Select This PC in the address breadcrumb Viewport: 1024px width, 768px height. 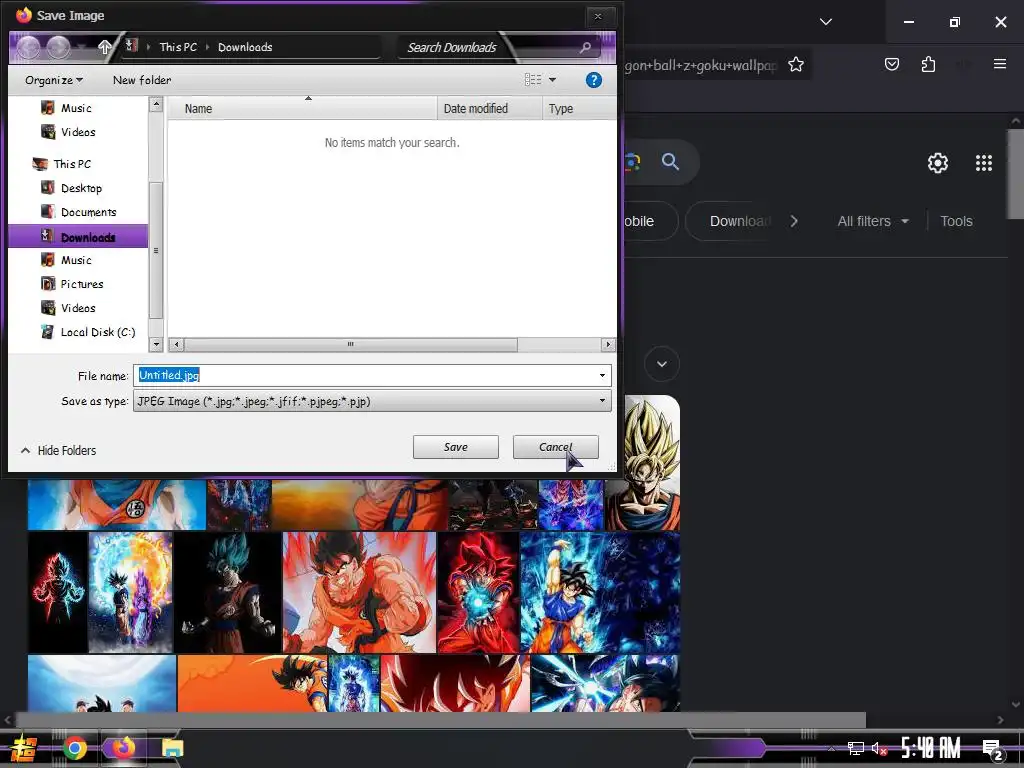[178, 47]
